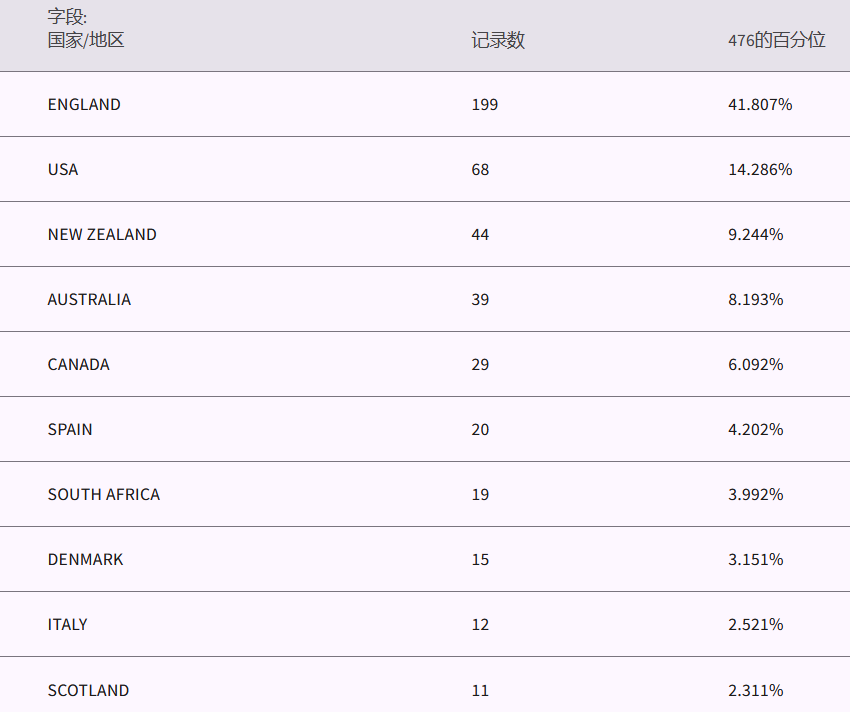Viewport: 850px width, 712px height.
Task: Click the AUSTRALIA row label
Action: [89, 299]
